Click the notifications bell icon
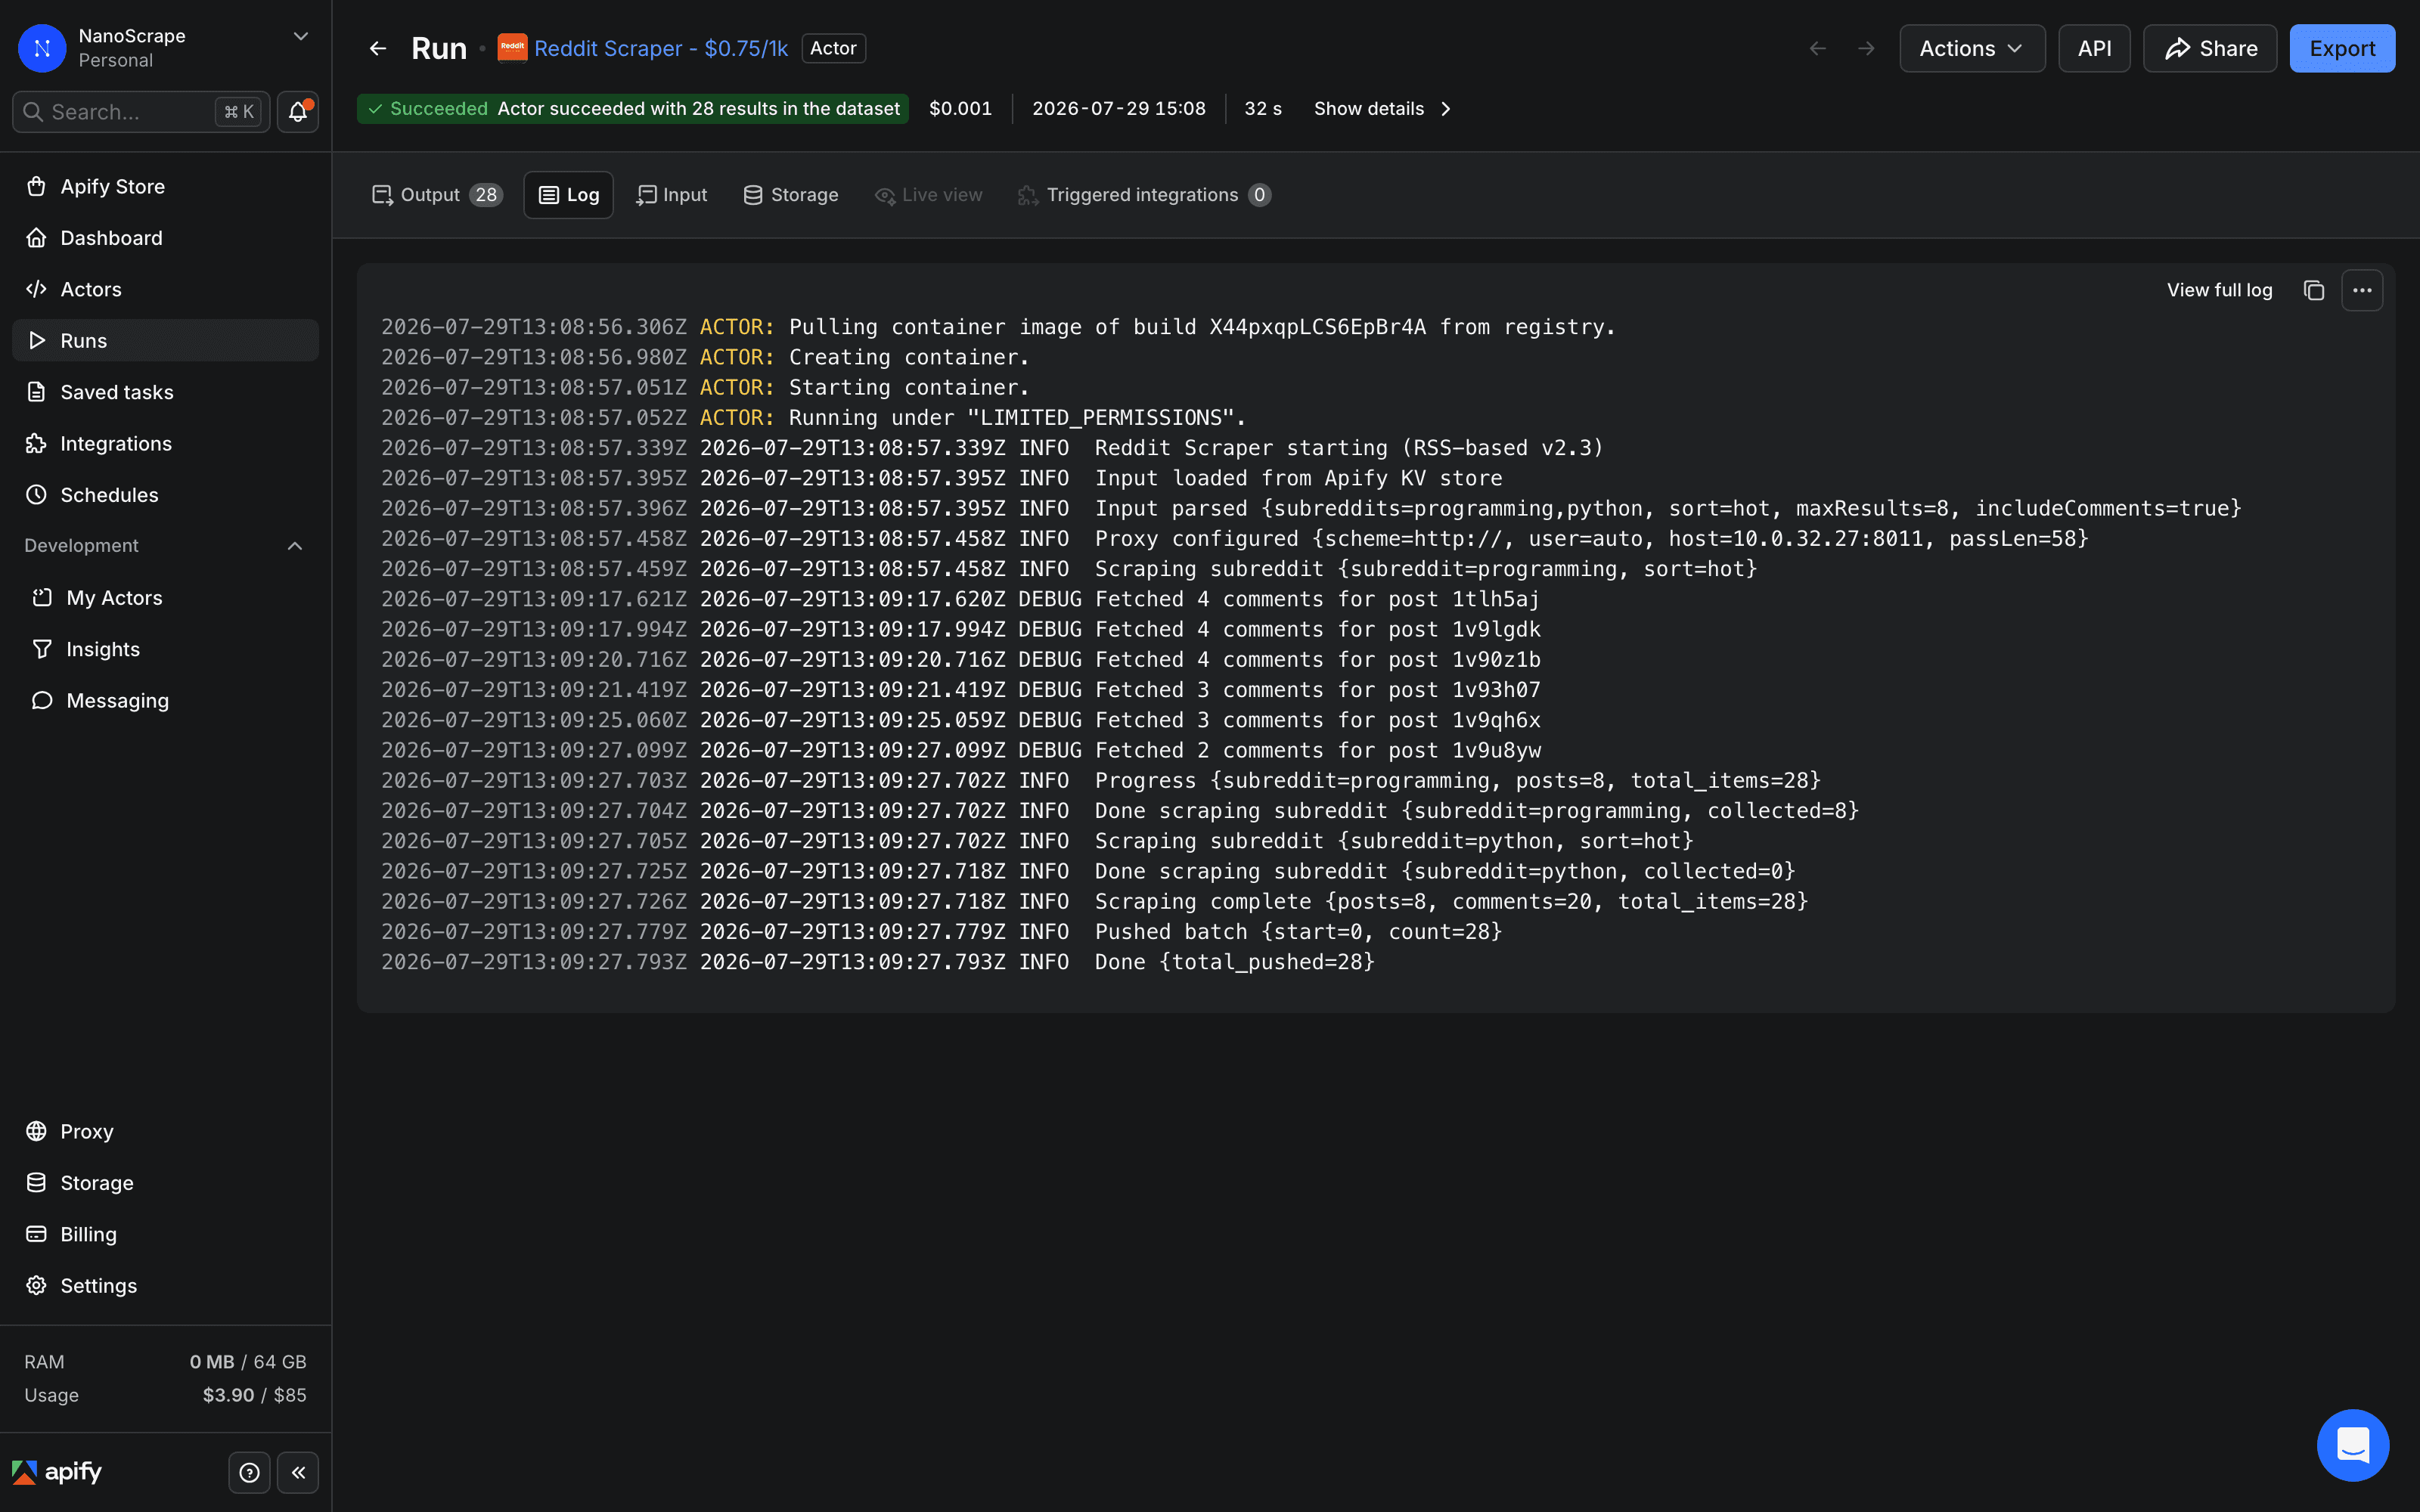Screen dimensions: 2420x1512 tap(298, 112)
